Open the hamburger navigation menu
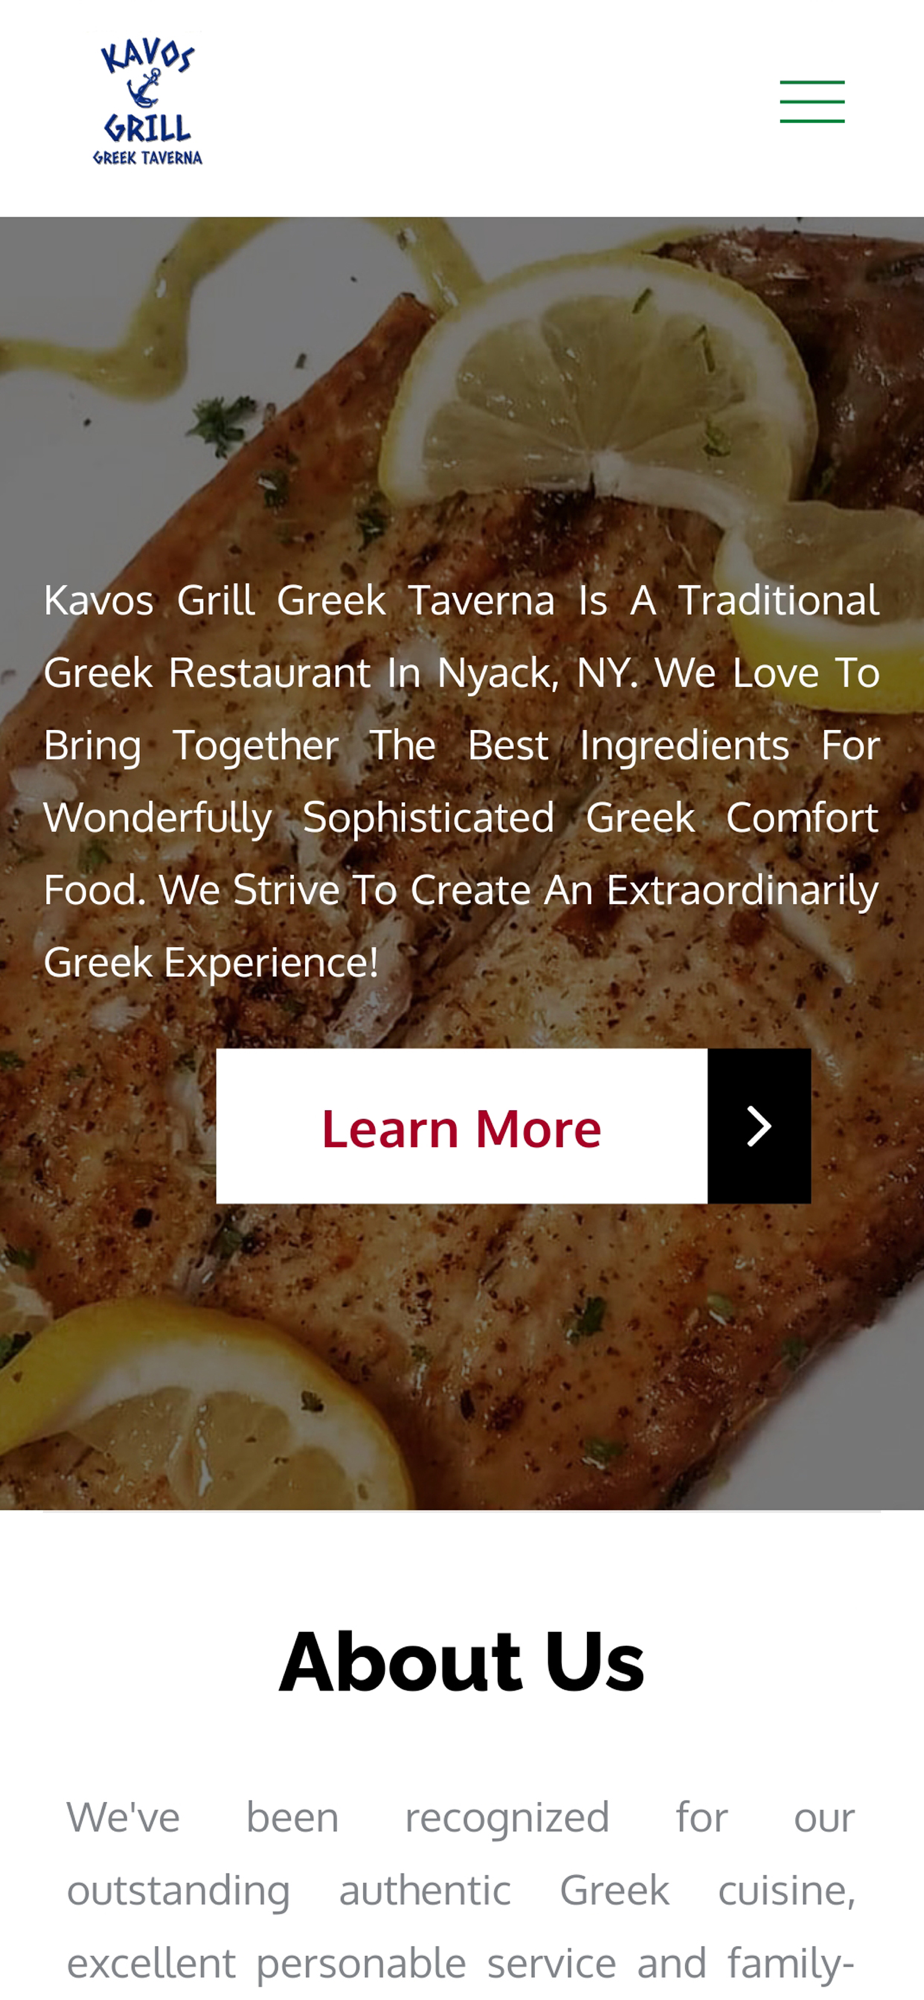Image resolution: width=924 pixels, height=2000 pixels. (812, 102)
